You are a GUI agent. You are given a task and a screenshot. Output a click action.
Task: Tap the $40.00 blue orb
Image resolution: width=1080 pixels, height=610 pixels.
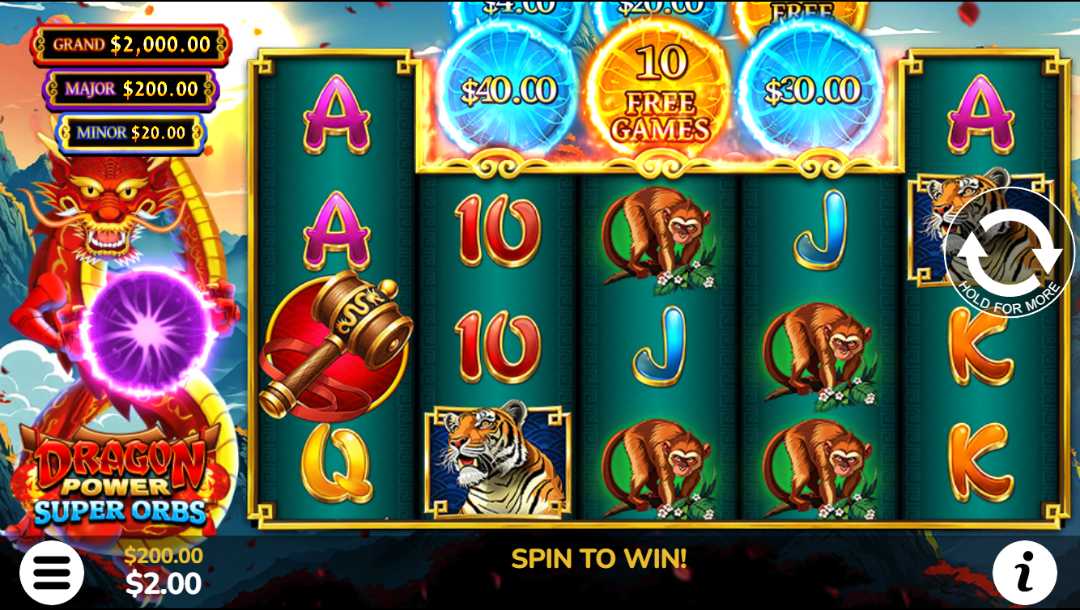click(x=508, y=91)
